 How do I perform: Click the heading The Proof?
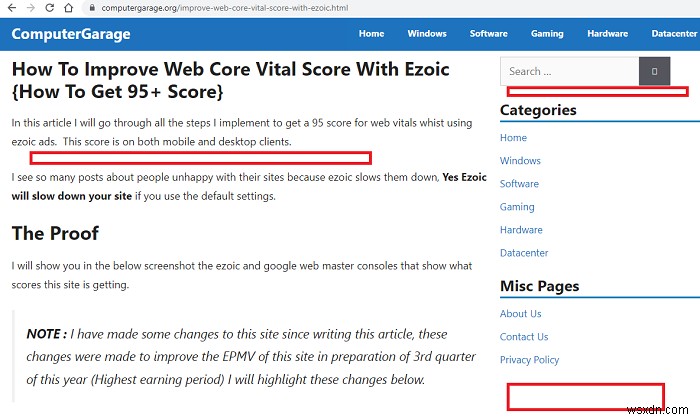(55, 233)
